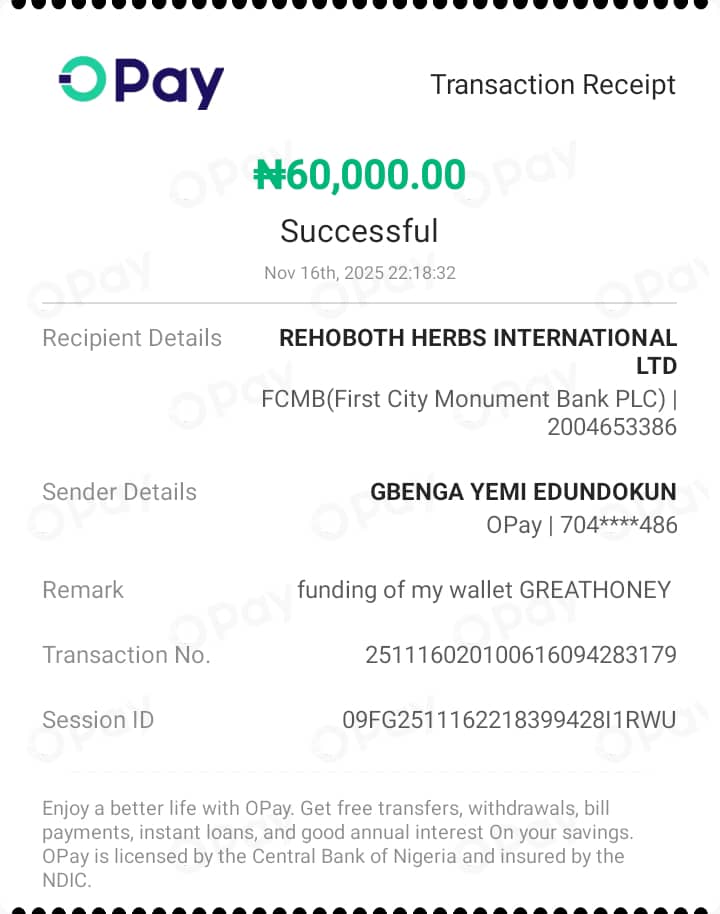Click the Session ID label
Screen dimensions: 720x914
(x=98, y=720)
